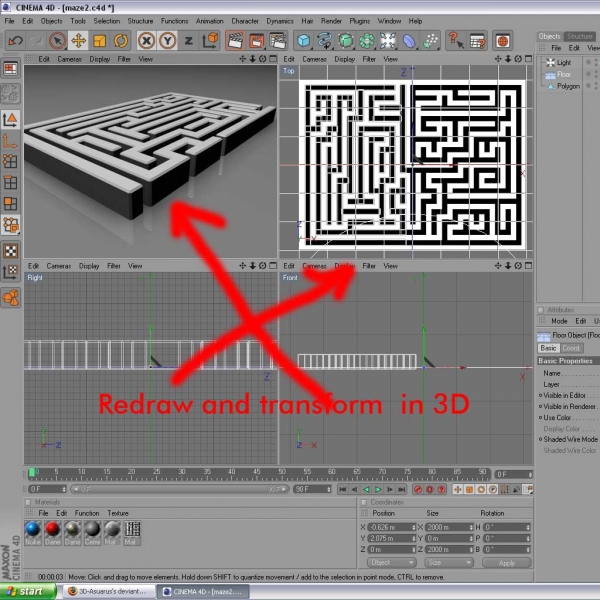Switch to the Structure tab
The image size is (600, 600).
pos(580,36)
